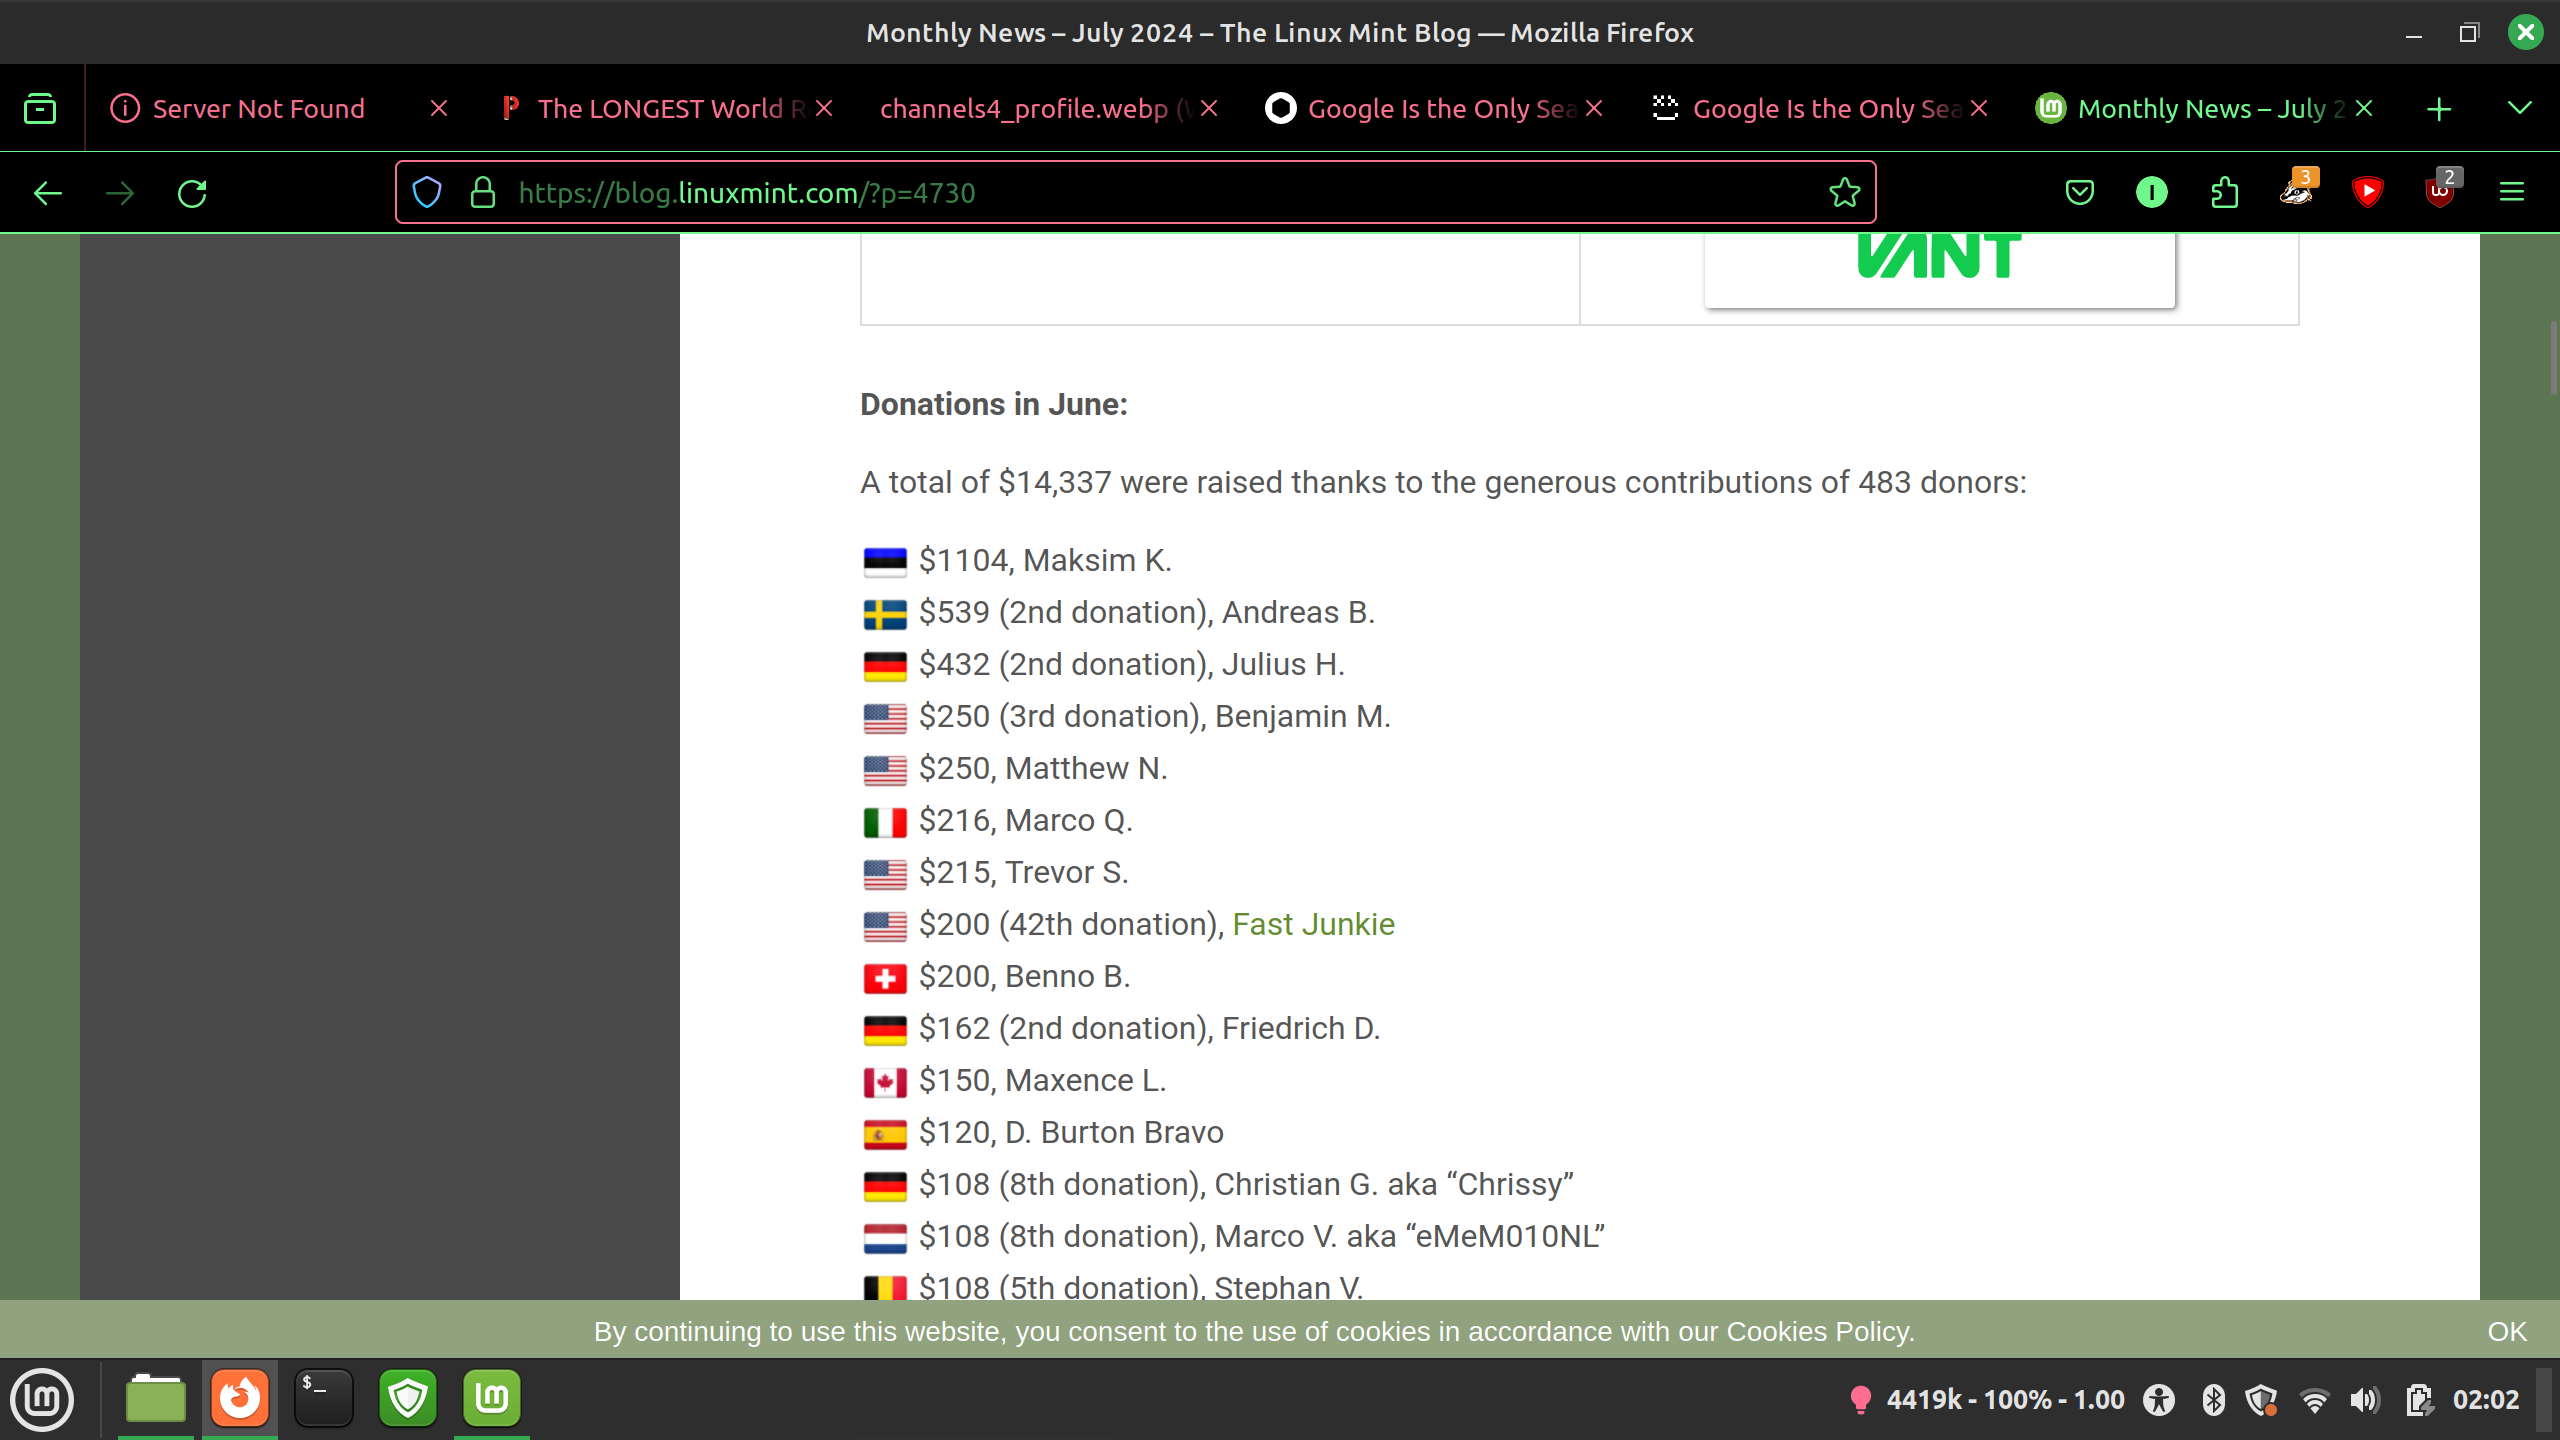Open the power battery tray applet

pos(2419,1400)
